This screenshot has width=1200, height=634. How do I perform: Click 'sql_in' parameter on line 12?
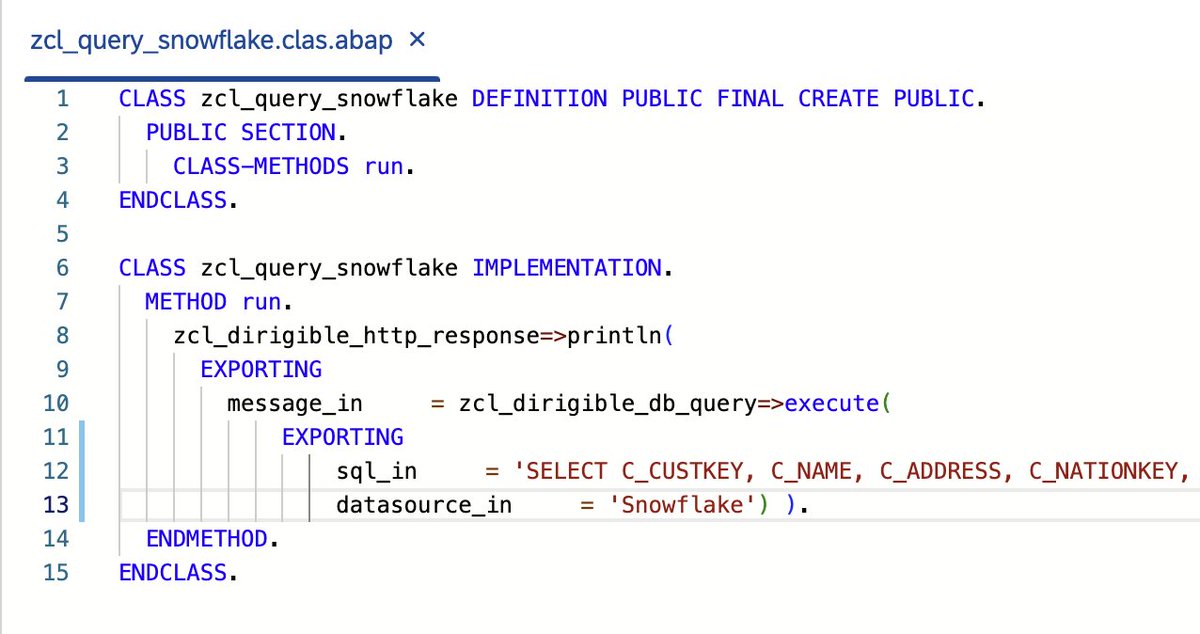pos(377,471)
